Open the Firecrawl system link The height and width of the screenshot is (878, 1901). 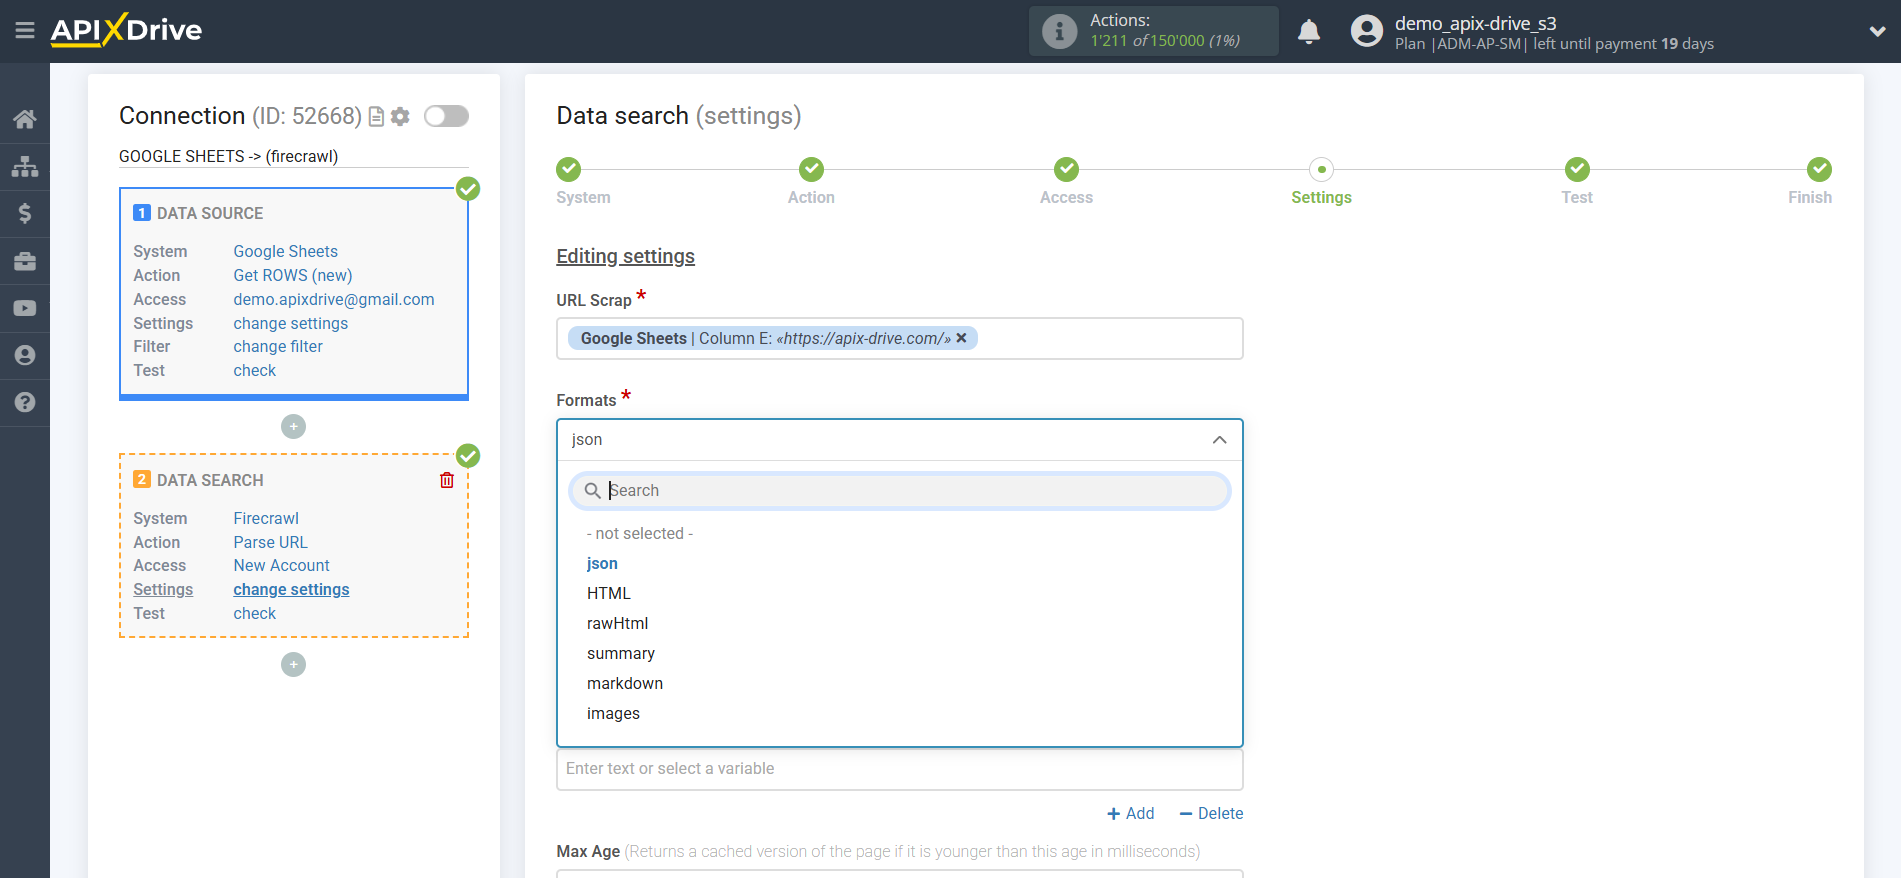point(266,519)
